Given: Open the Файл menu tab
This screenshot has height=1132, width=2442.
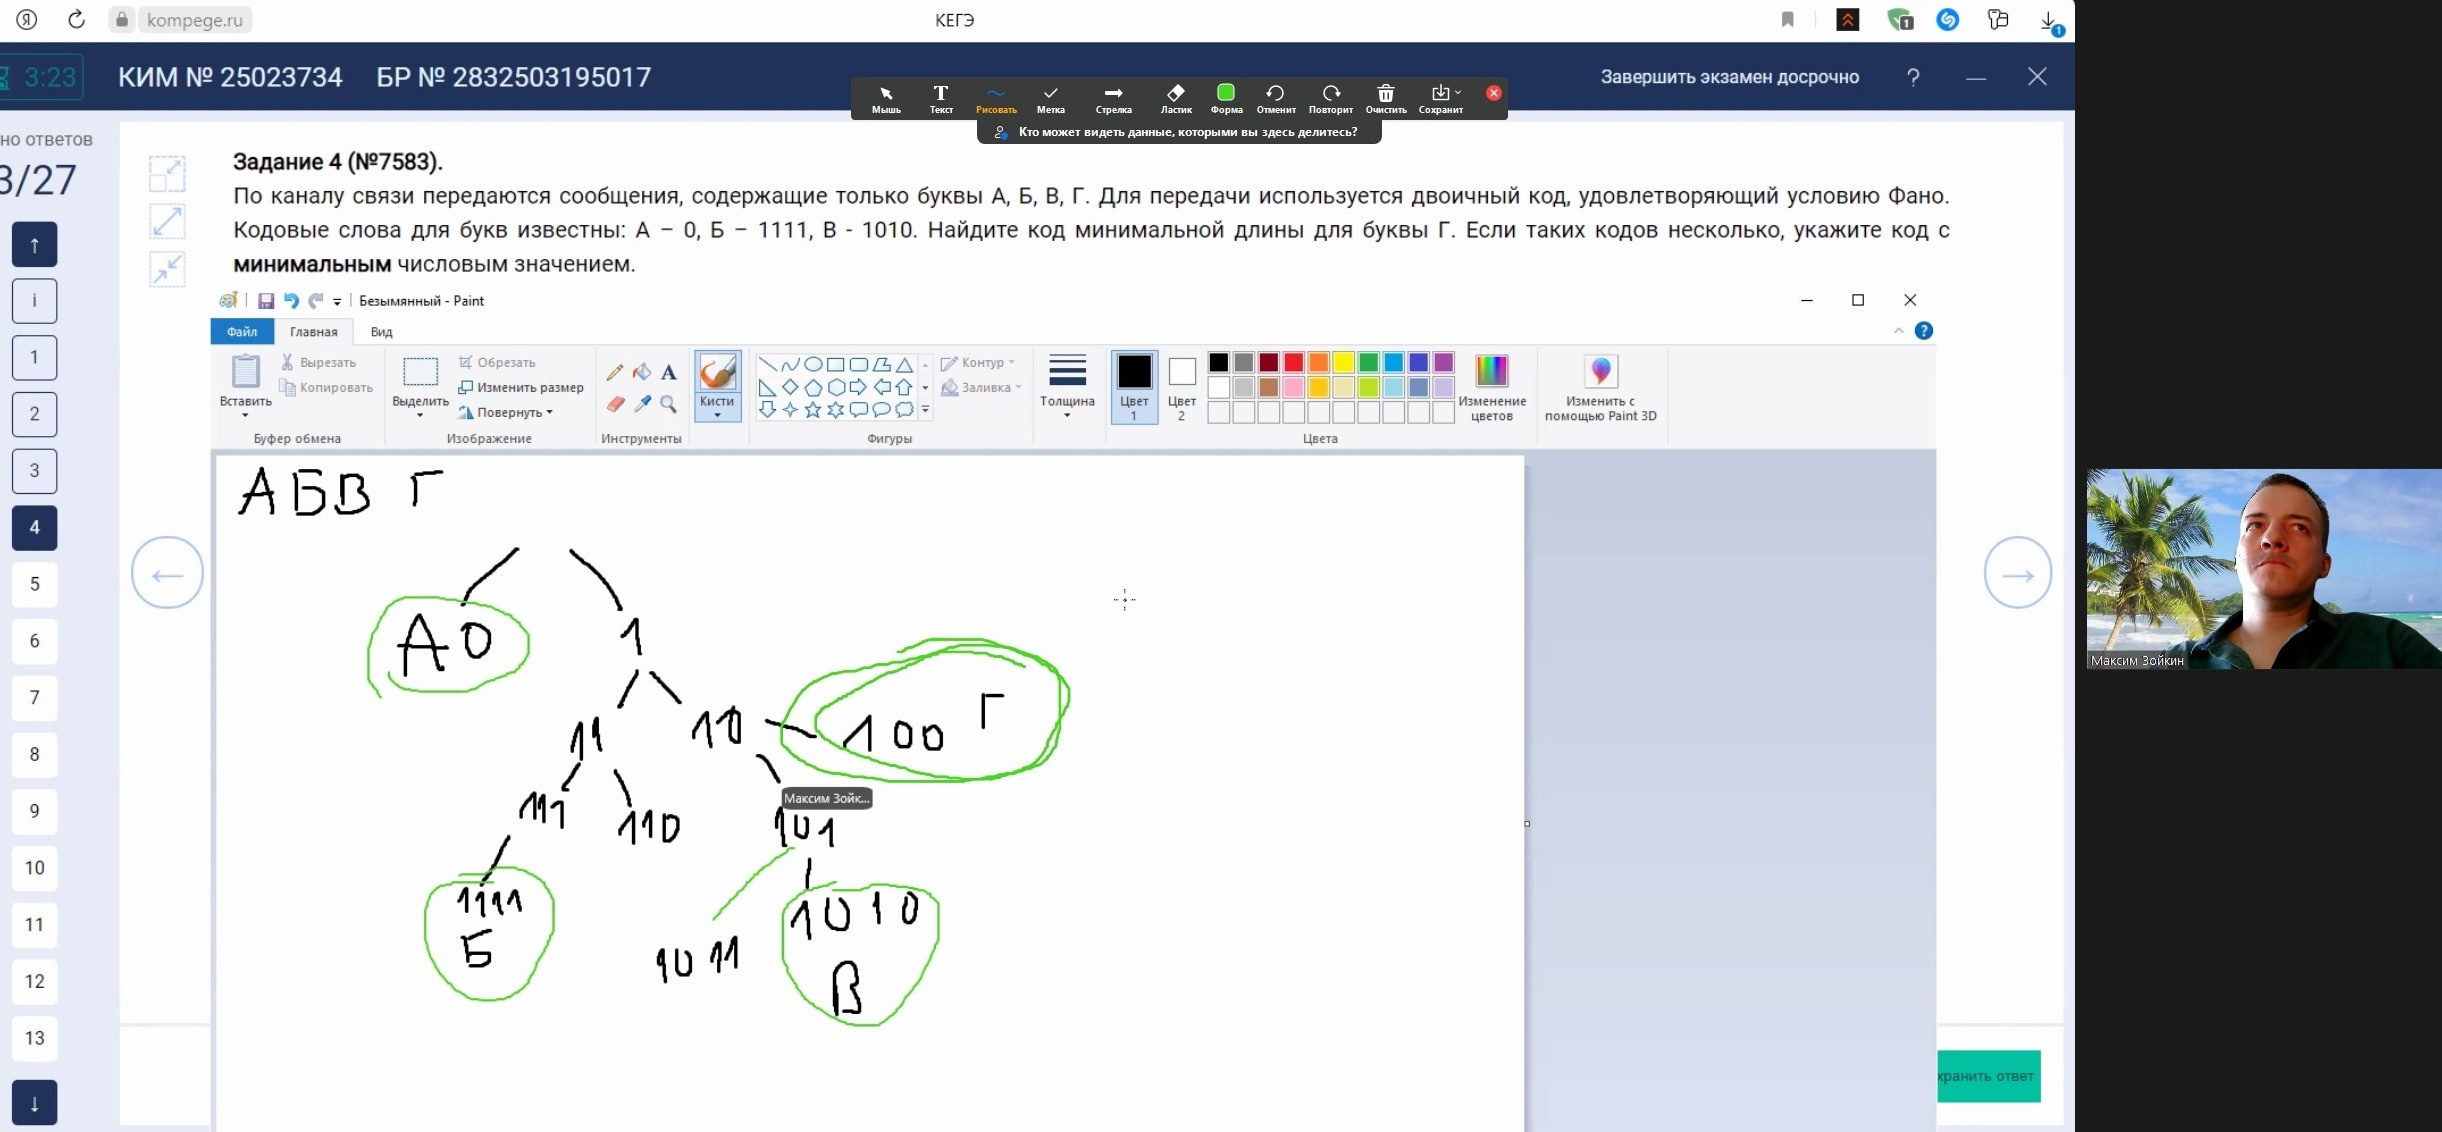Looking at the screenshot, I should point(241,331).
